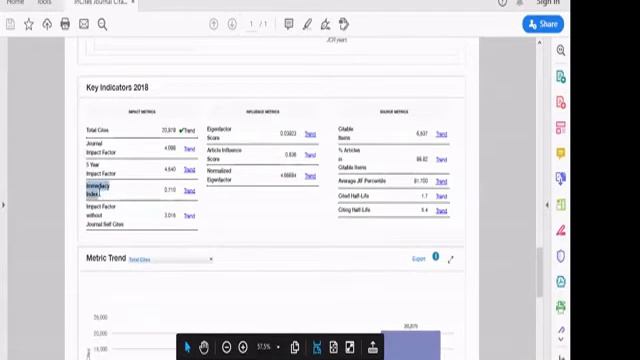Click the blue Share button
This screenshot has height=360, width=640.
tap(543, 24)
